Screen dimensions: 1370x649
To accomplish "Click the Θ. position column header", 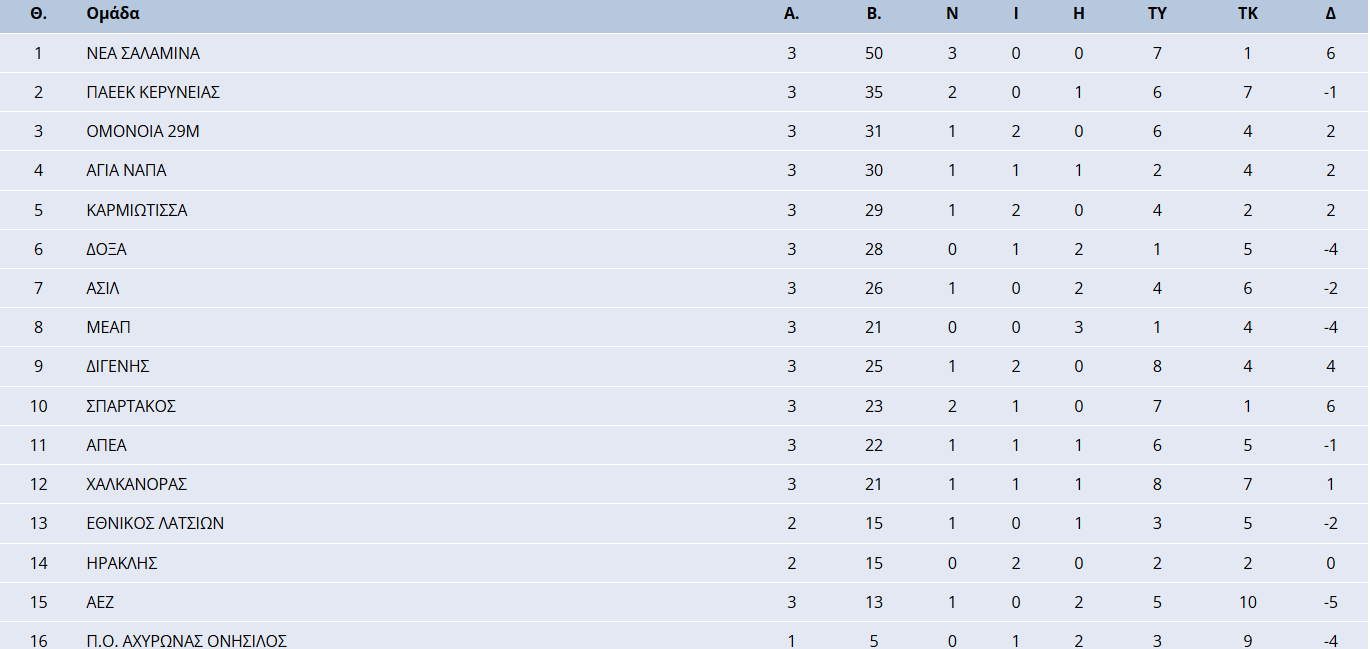I will (x=39, y=14).
